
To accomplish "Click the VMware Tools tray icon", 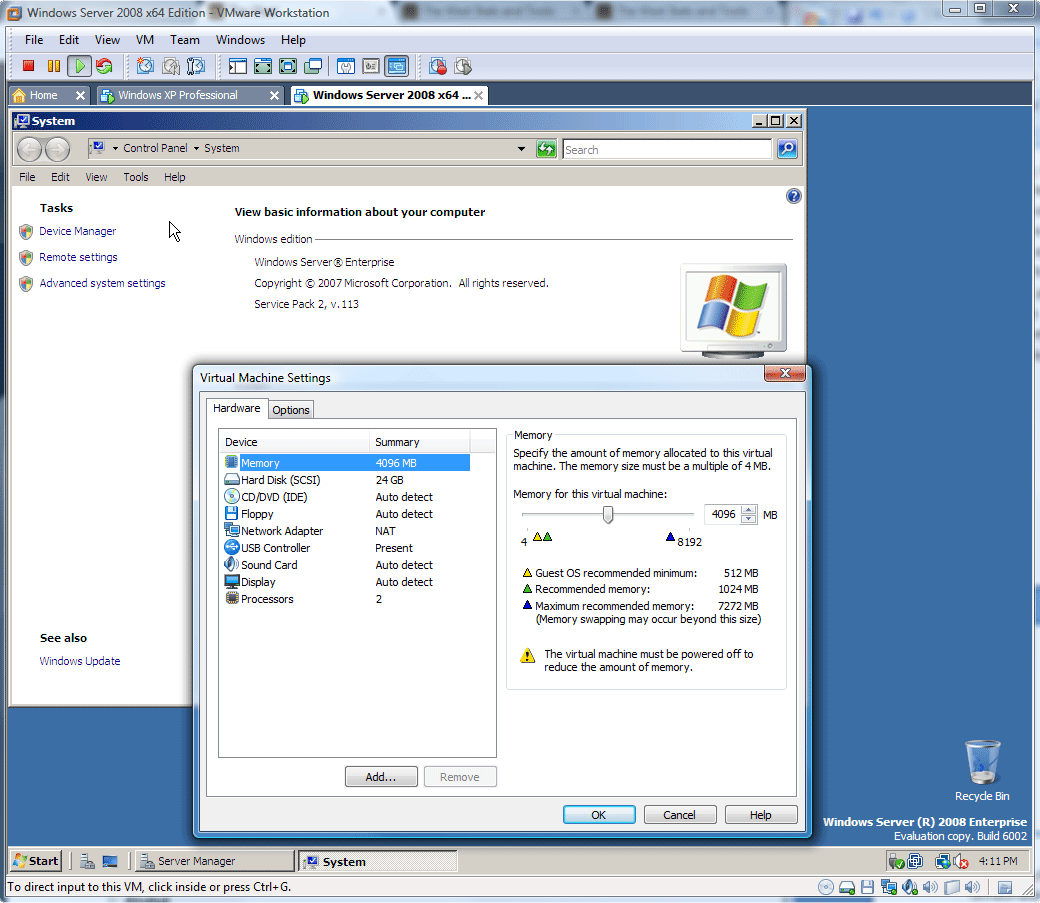I will 915,861.
